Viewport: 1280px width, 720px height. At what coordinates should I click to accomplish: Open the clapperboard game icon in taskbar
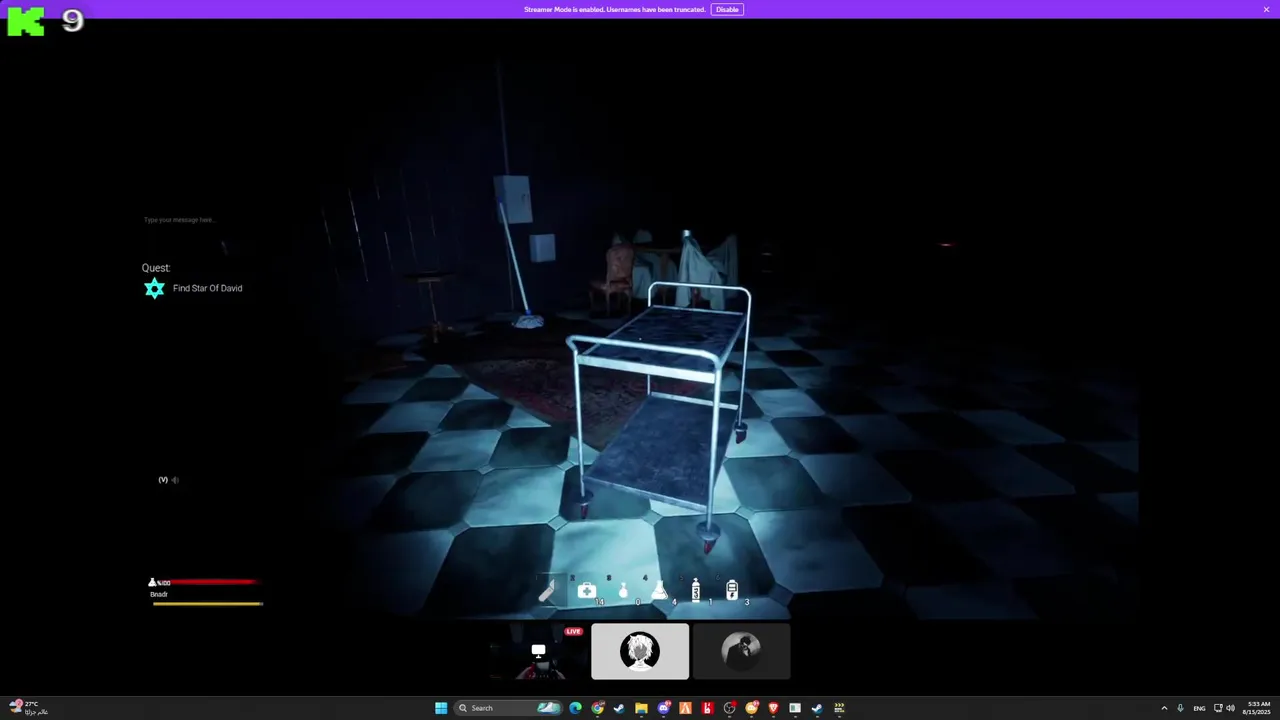(x=839, y=708)
